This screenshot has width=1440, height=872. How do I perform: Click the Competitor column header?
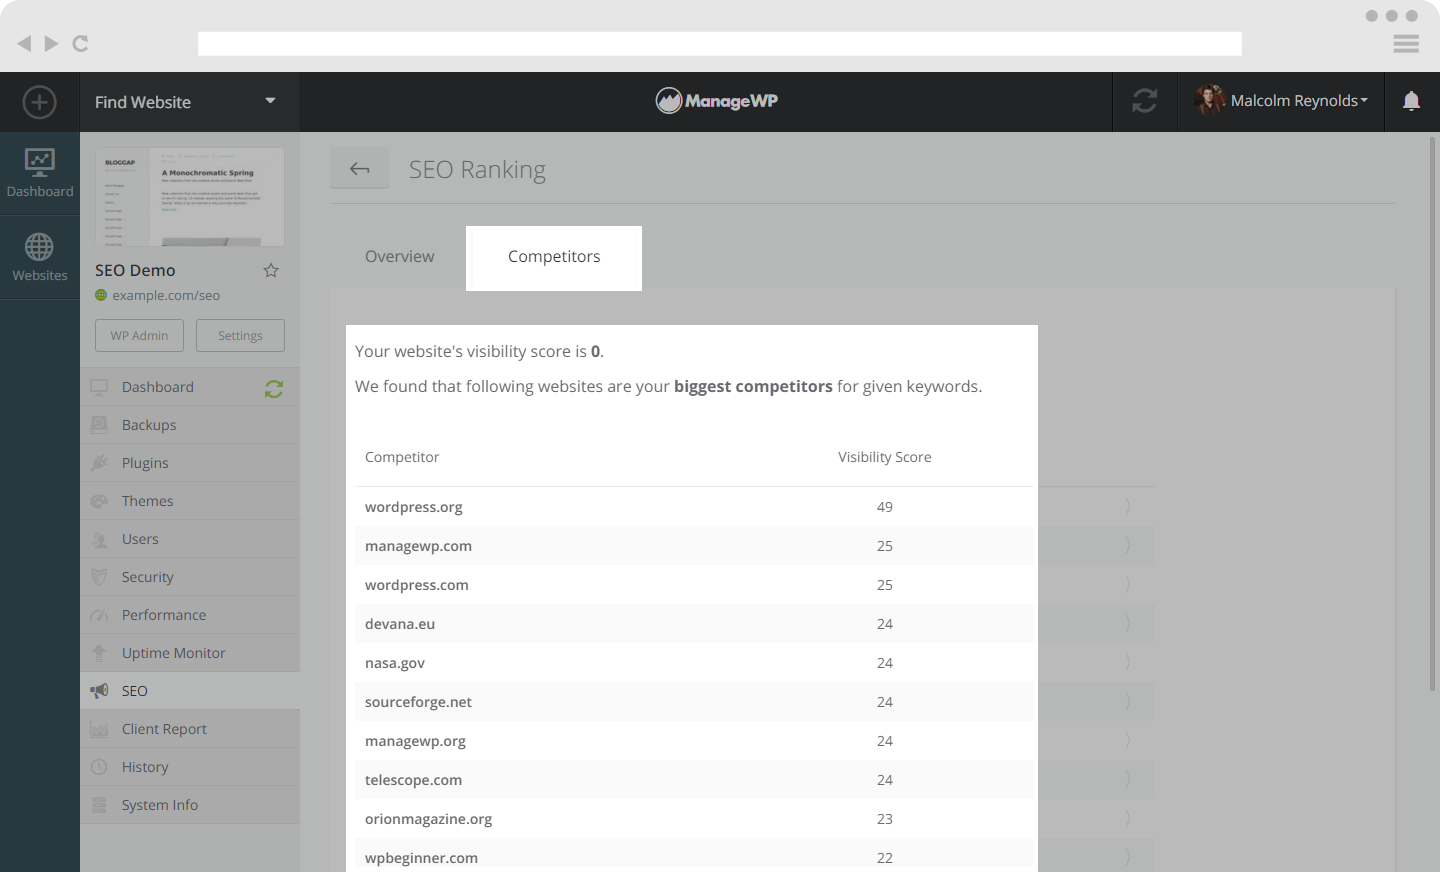[x=402, y=457]
